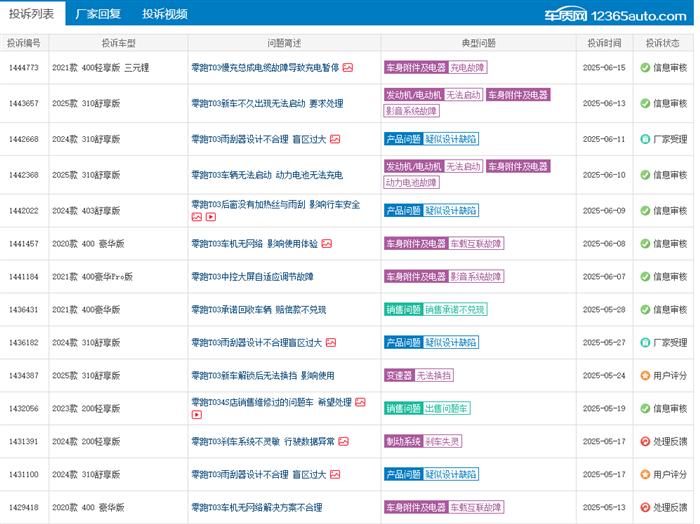Open complaint 零跑T03新车不久出现无法启动 要求处理
Screen dimensions: 700x524
267,103
